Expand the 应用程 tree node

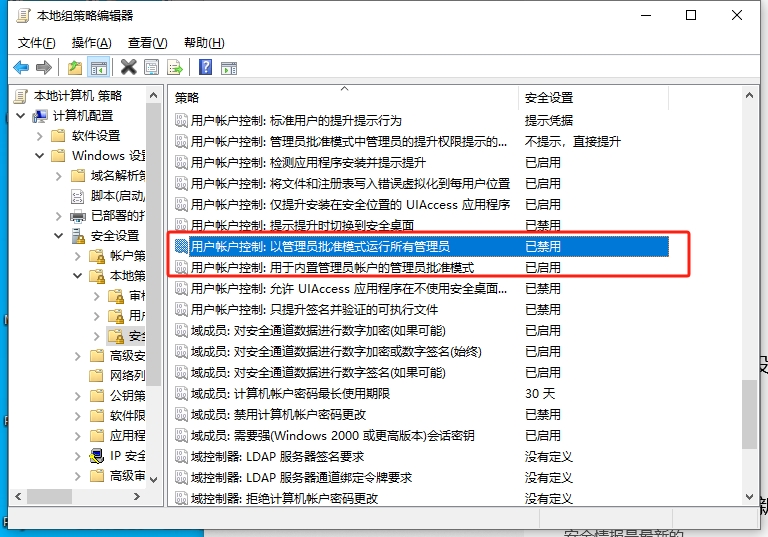[x=78, y=436]
